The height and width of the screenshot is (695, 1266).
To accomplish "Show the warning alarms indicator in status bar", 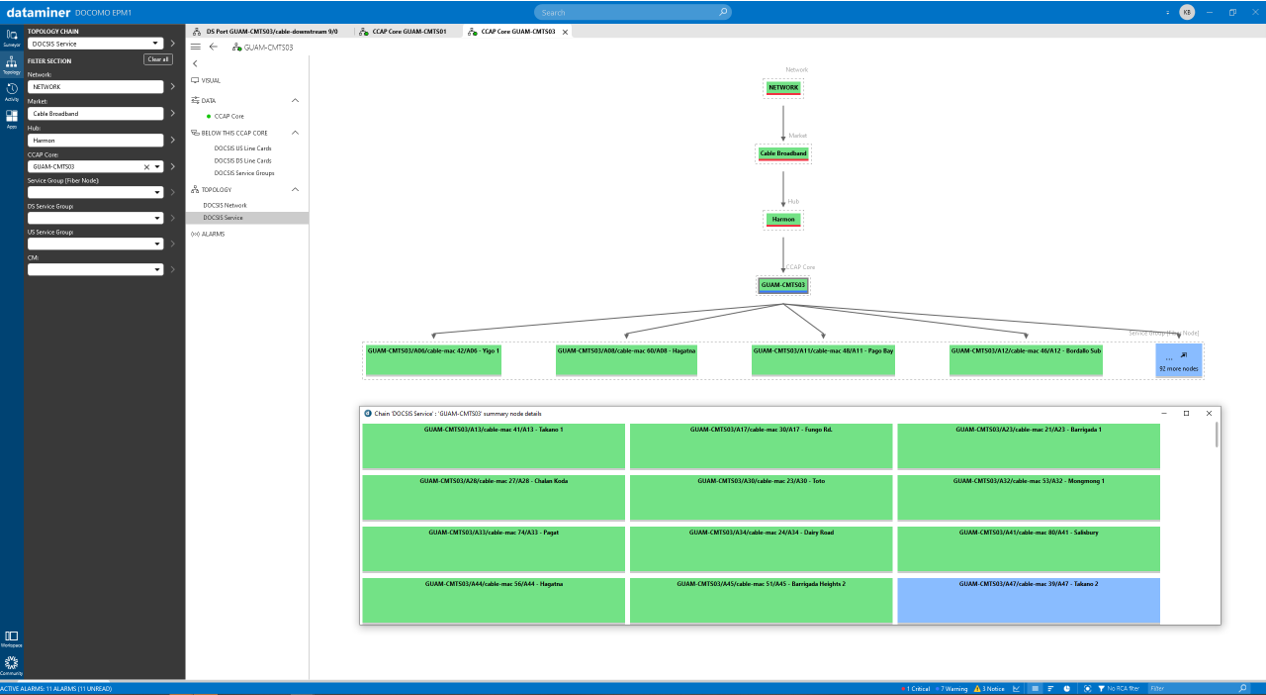I will point(951,688).
